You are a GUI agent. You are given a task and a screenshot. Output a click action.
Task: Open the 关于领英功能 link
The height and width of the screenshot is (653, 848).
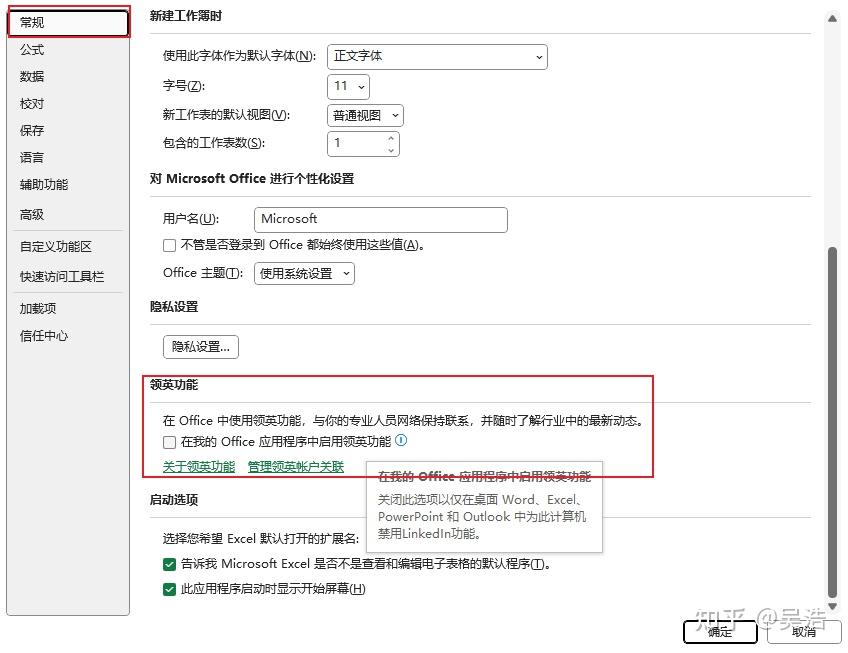199,467
